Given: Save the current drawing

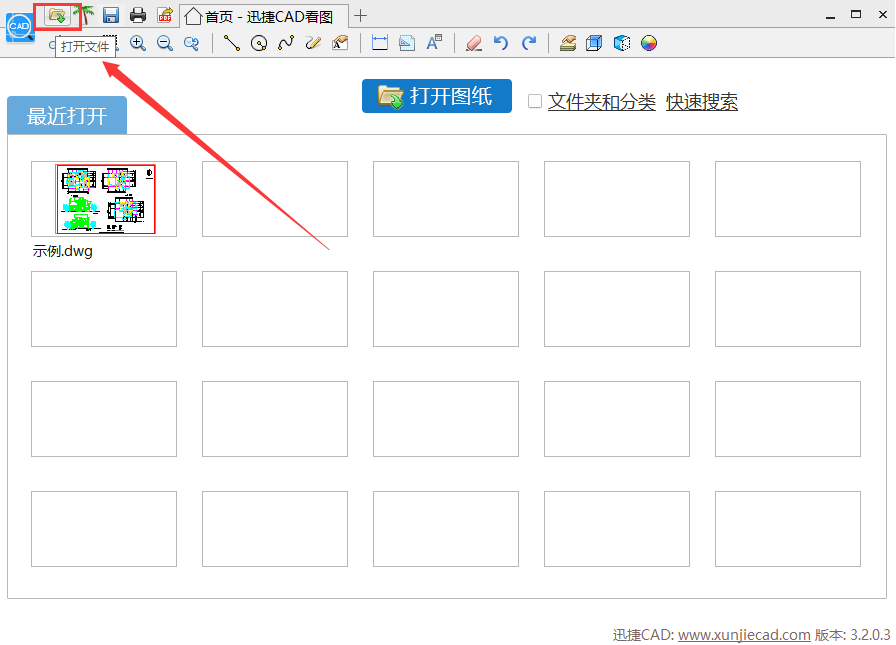Looking at the screenshot, I should (110, 15).
